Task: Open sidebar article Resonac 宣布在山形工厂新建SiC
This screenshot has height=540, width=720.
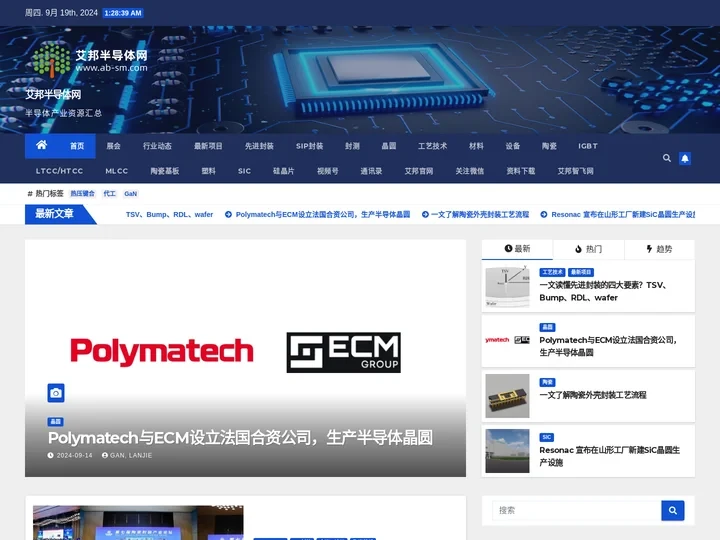Action: (x=610, y=456)
